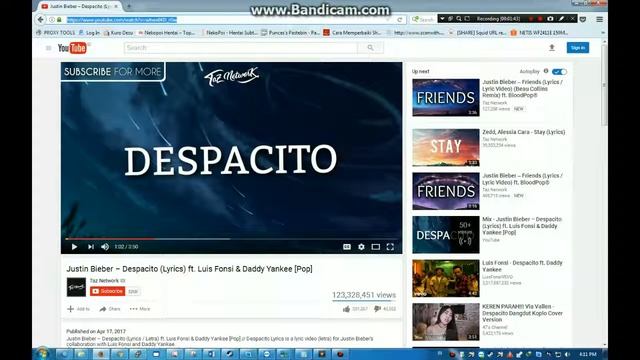Click the red Subscribe button
640x360 pixels.
coord(107,291)
